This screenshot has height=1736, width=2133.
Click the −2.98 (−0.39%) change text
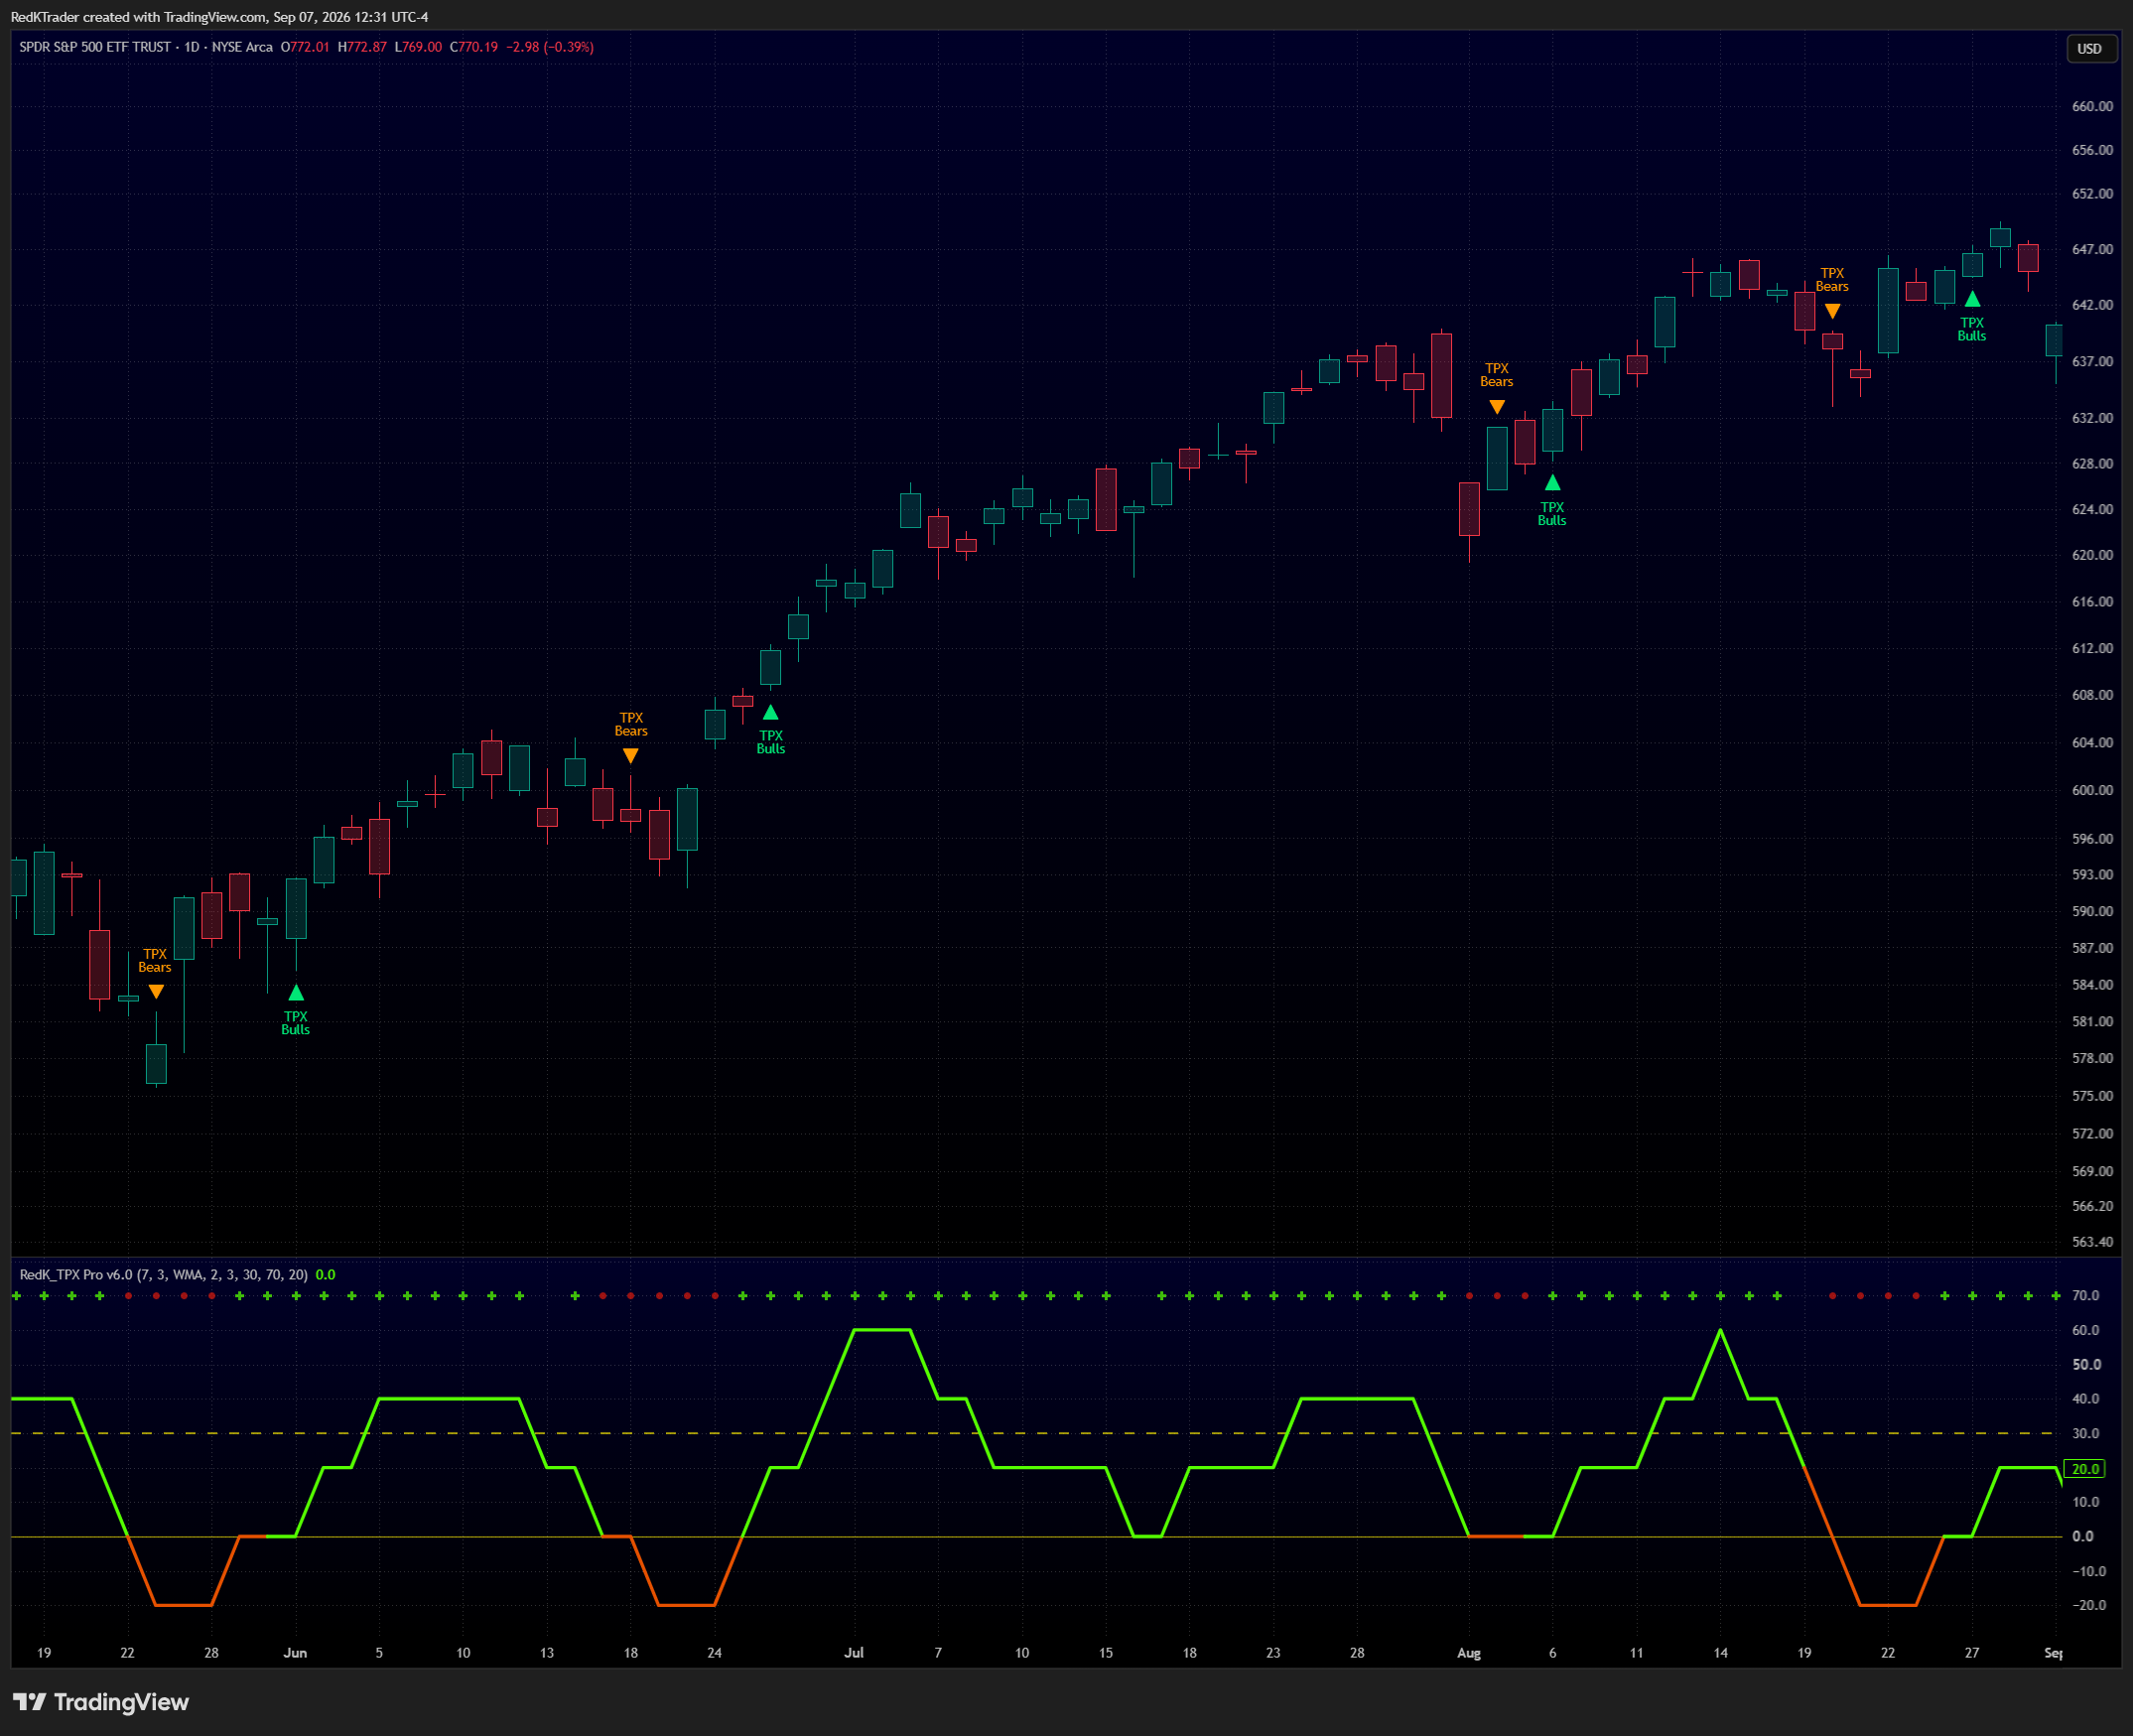(x=550, y=47)
